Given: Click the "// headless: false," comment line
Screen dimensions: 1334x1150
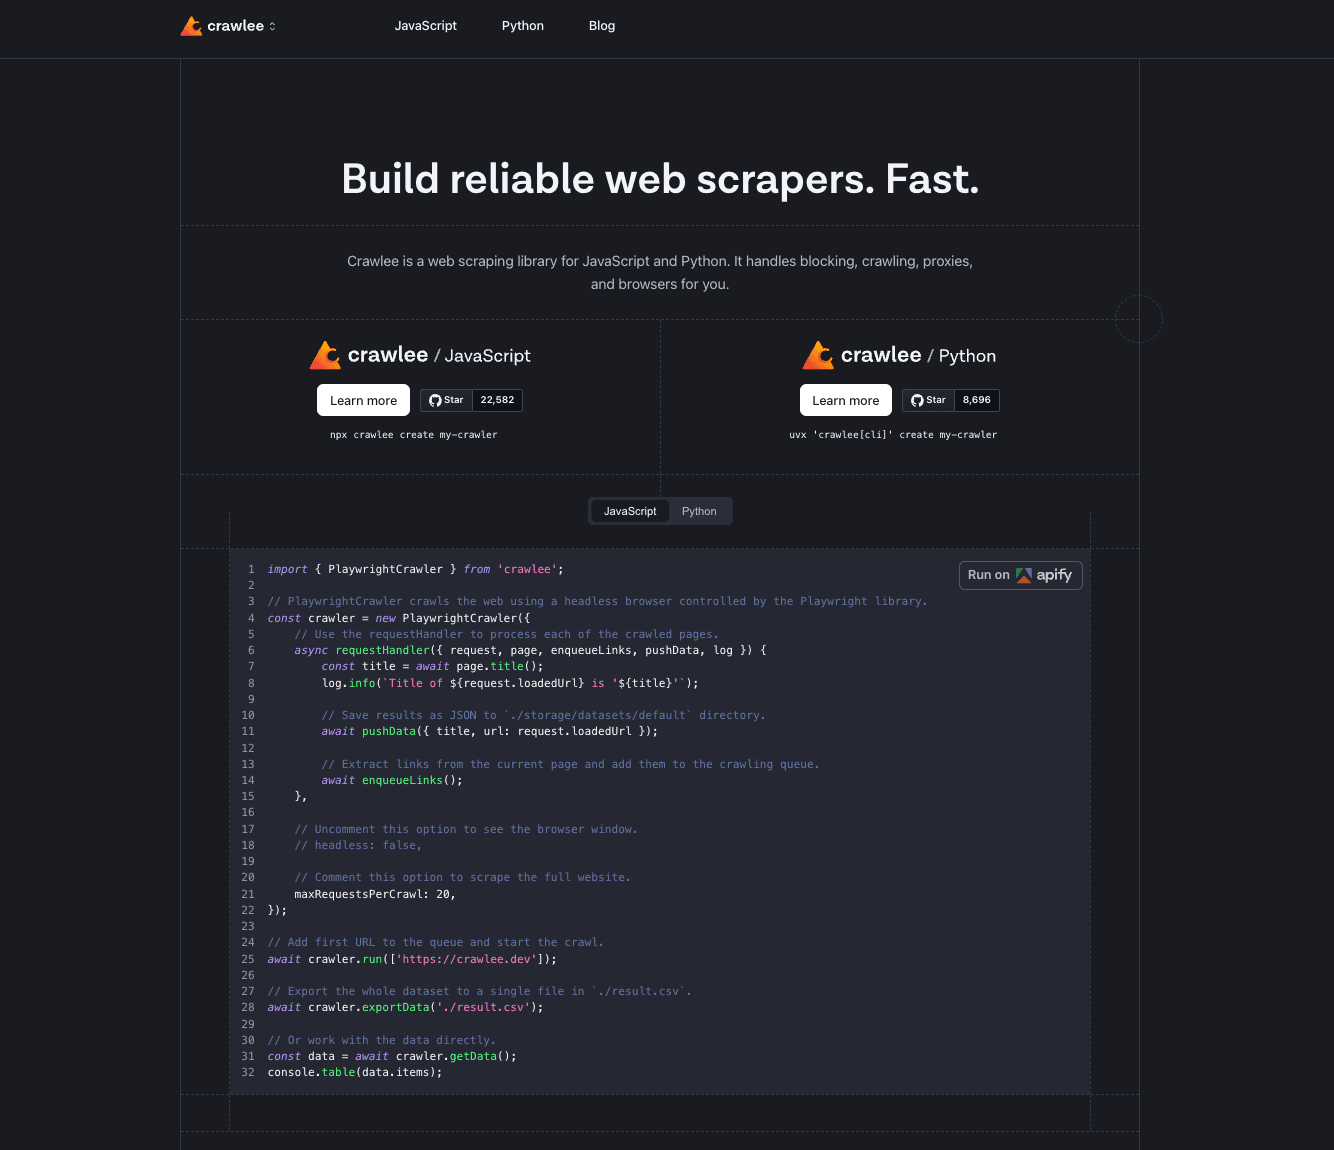Looking at the screenshot, I should point(358,845).
